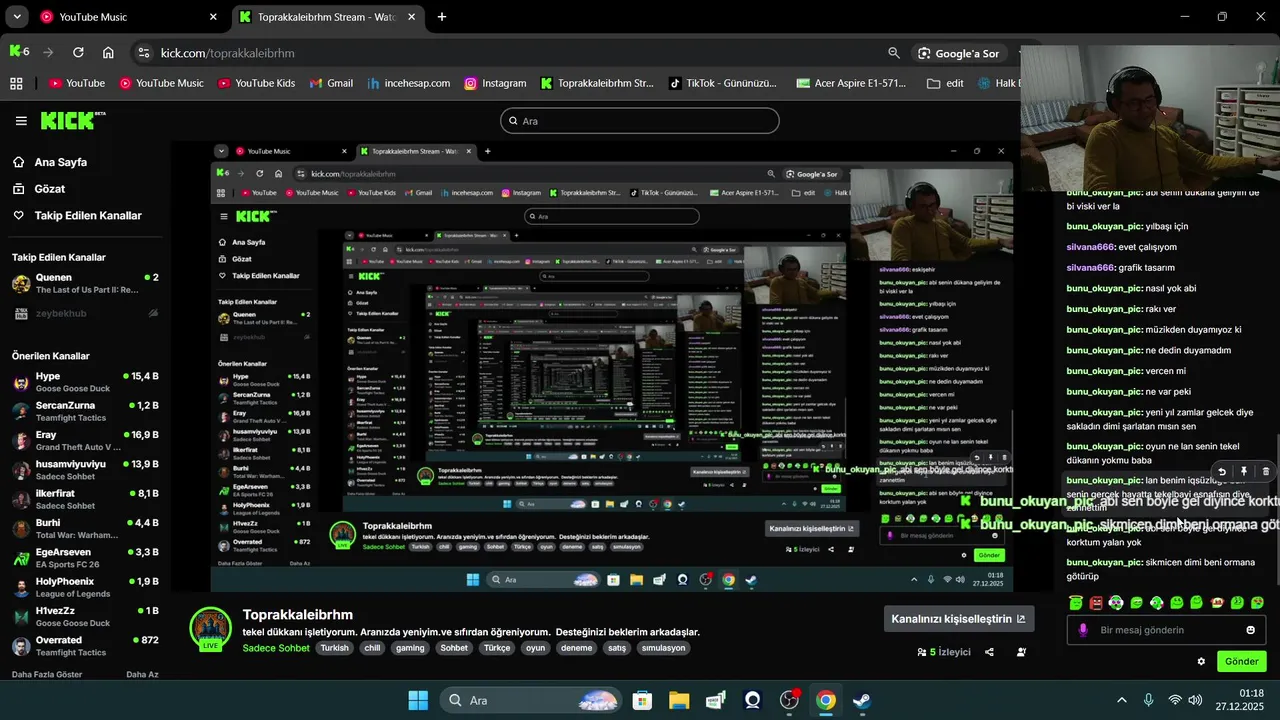
Task: Open Wi-Fi network settings in tray
Action: 1175,700
